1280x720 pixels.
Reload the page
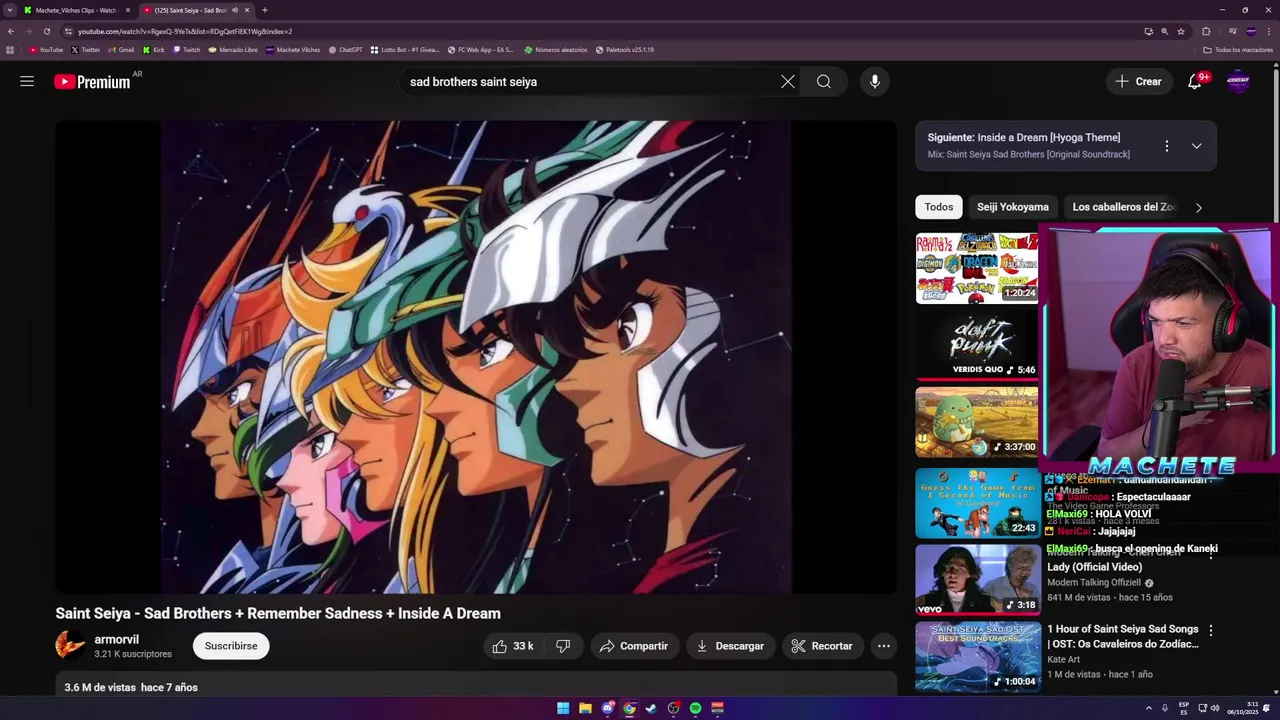click(46, 31)
